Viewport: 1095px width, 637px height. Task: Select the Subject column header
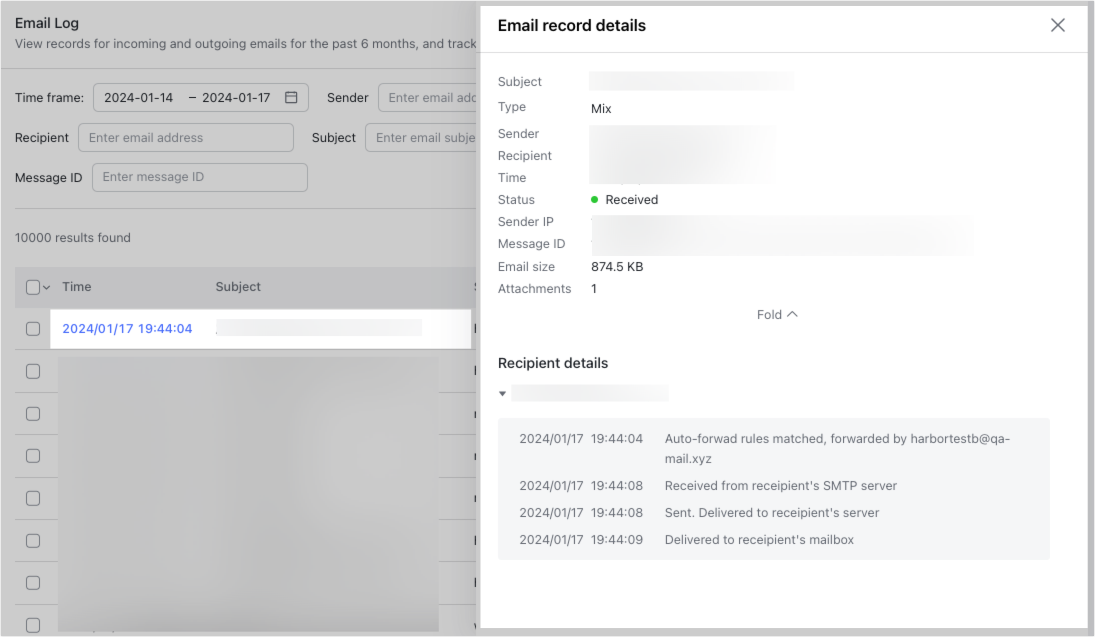click(238, 287)
